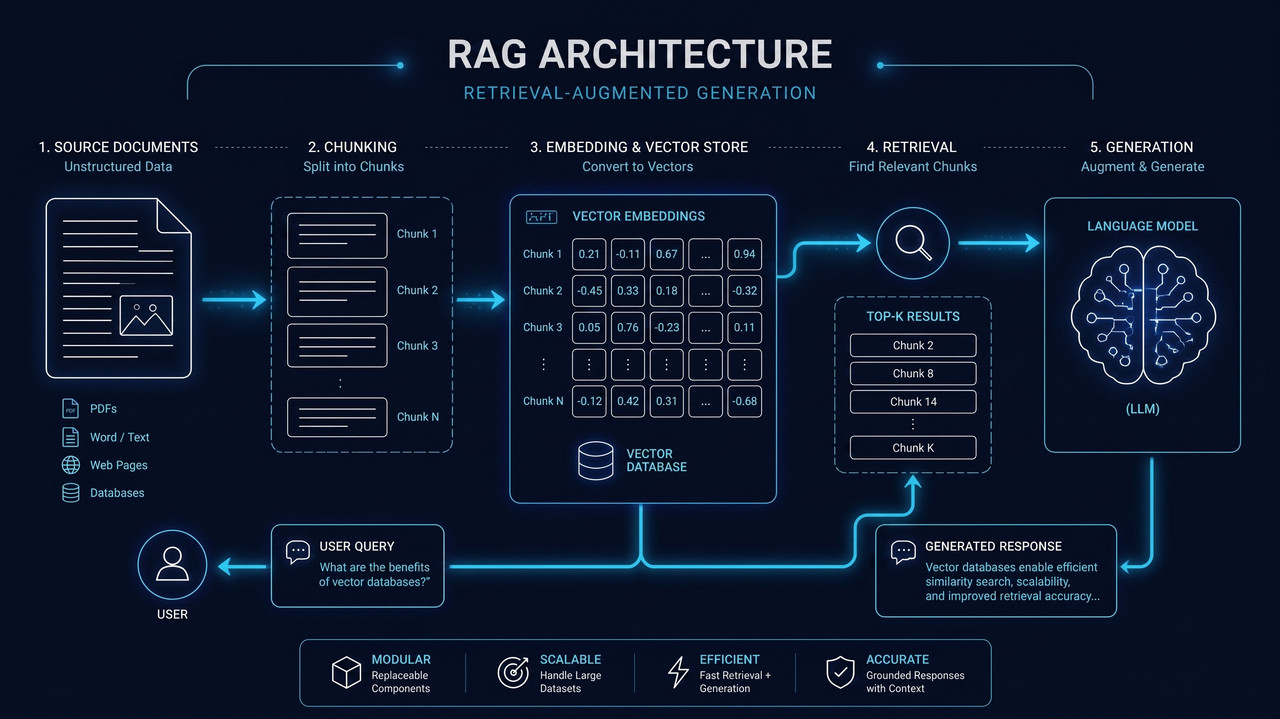Image resolution: width=1280 pixels, height=719 pixels.
Task: Click the Chunk K result button
Action: click(913, 448)
